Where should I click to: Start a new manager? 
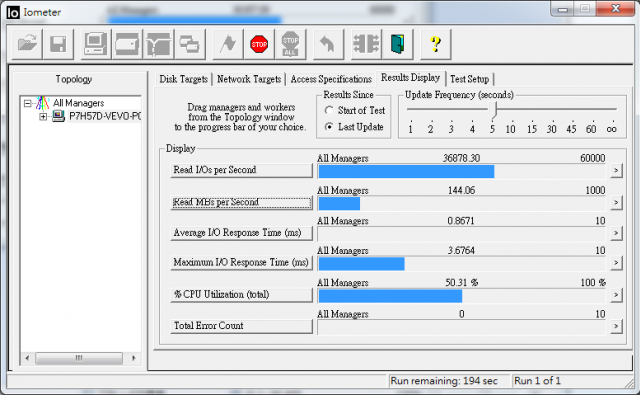(x=96, y=44)
